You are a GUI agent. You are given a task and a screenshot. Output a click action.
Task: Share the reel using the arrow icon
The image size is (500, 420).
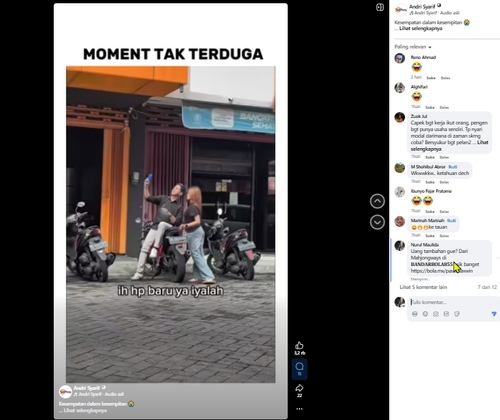click(x=299, y=388)
